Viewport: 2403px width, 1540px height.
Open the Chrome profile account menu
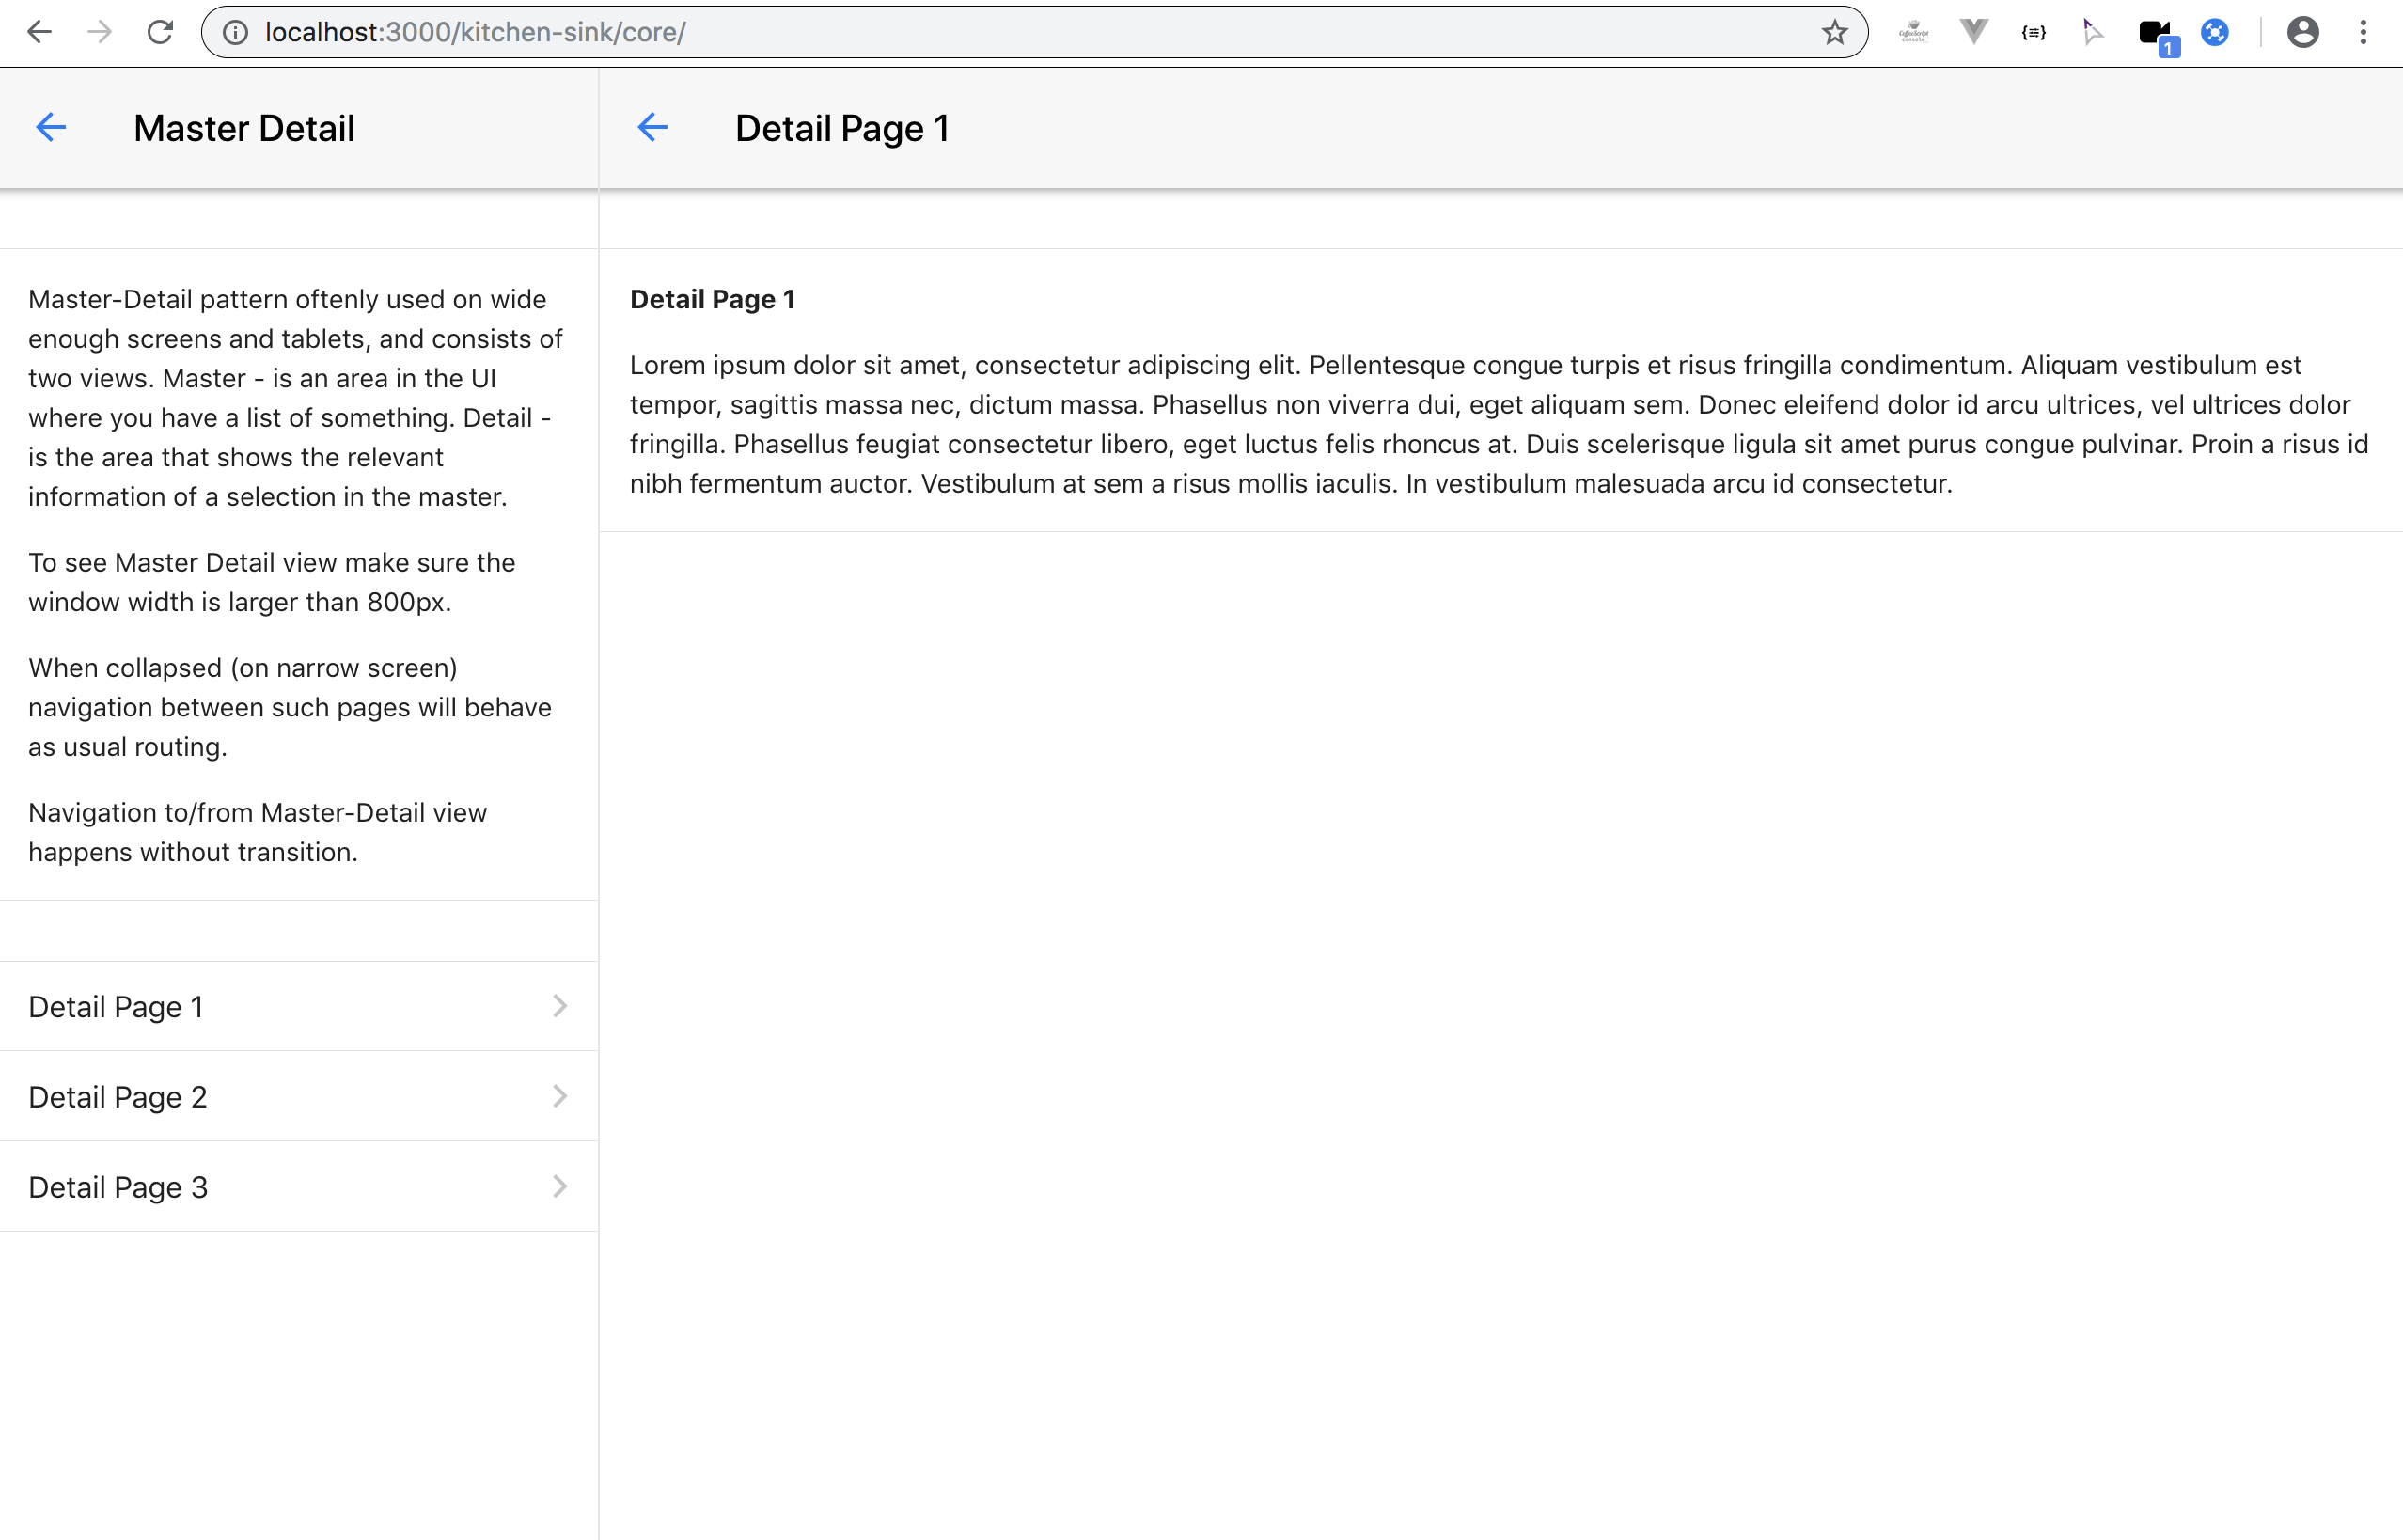coord(2303,32)
